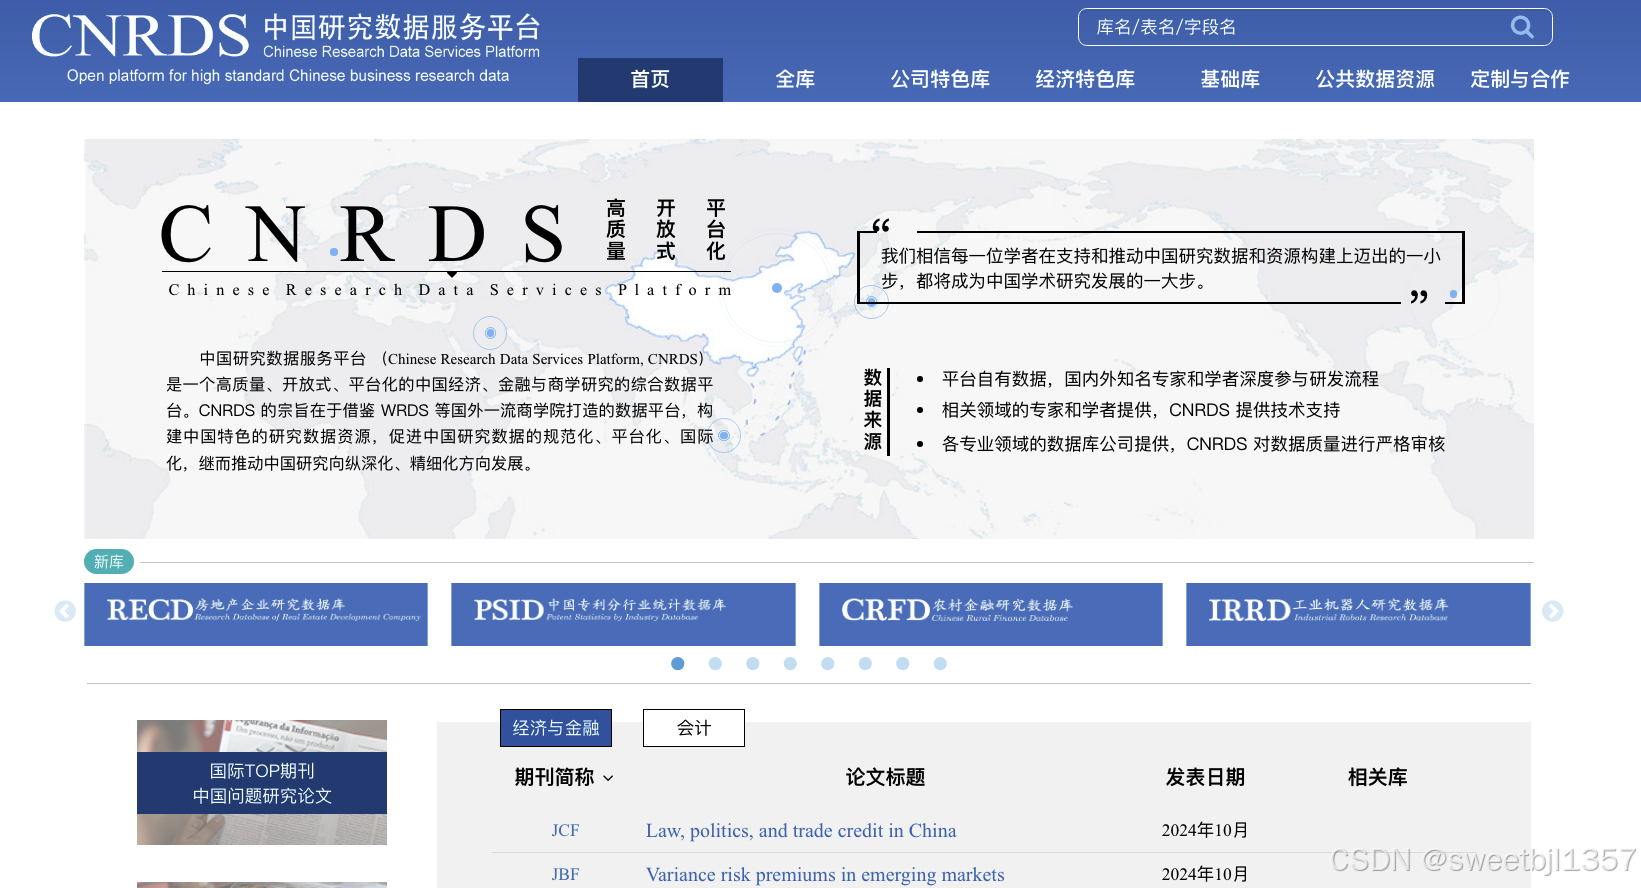Select the eighth carousel page dot
The width and height of the screenshot is (1641, 888).
pos(940,663)
